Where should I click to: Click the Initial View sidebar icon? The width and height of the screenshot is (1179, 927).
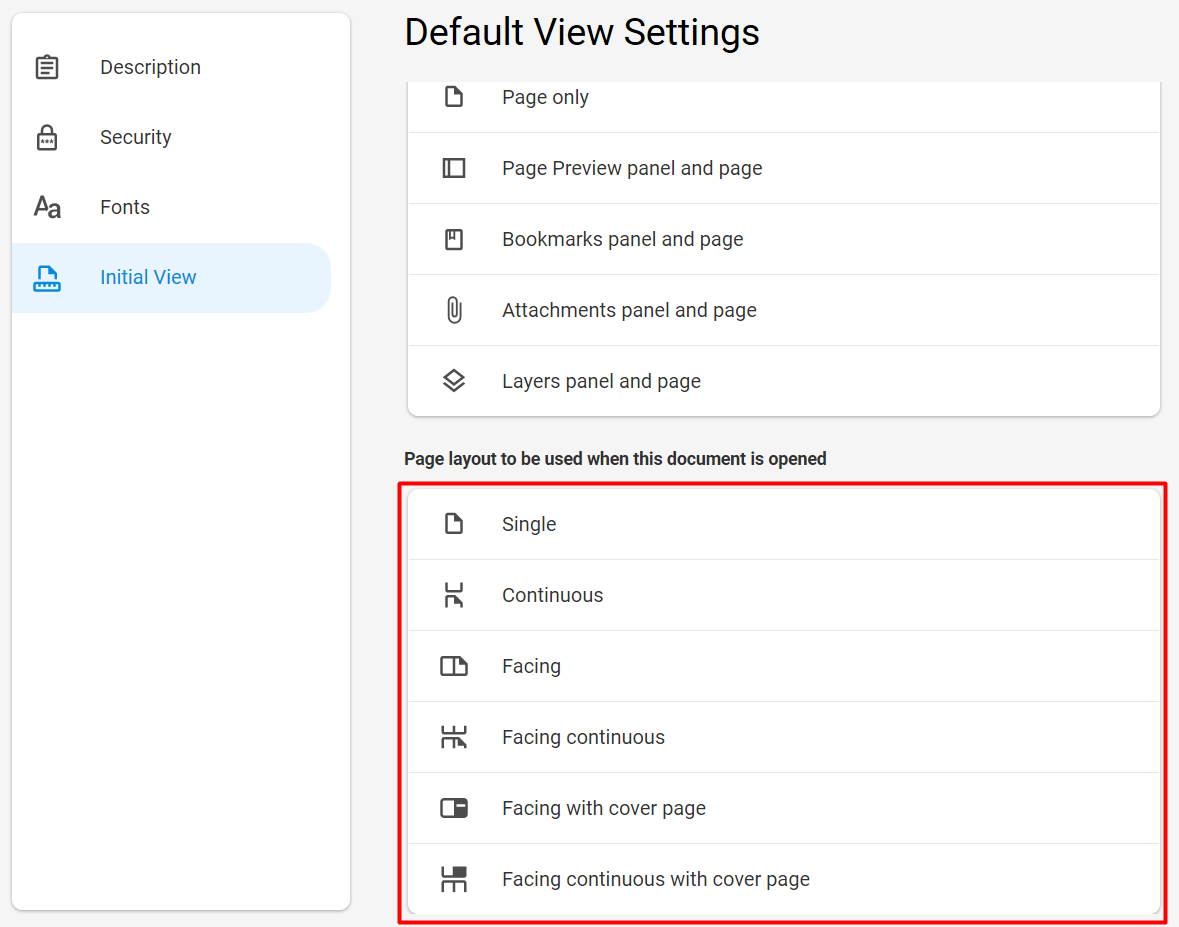[x=47, y=278]
